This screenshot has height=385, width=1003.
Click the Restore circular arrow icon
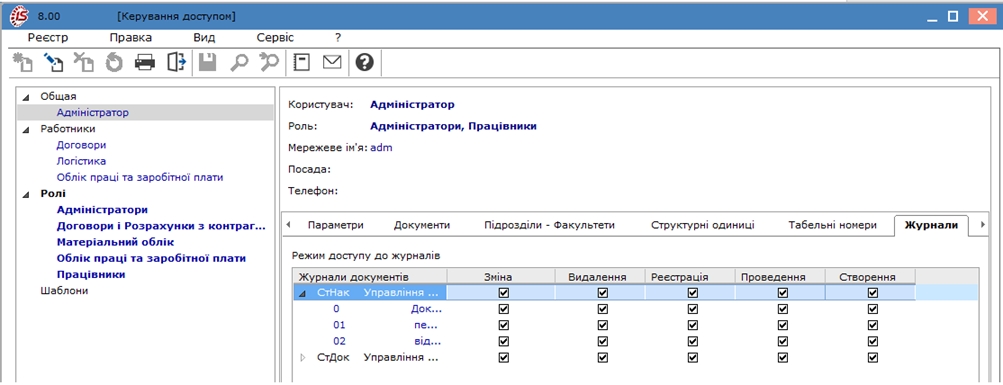point(114,62)
